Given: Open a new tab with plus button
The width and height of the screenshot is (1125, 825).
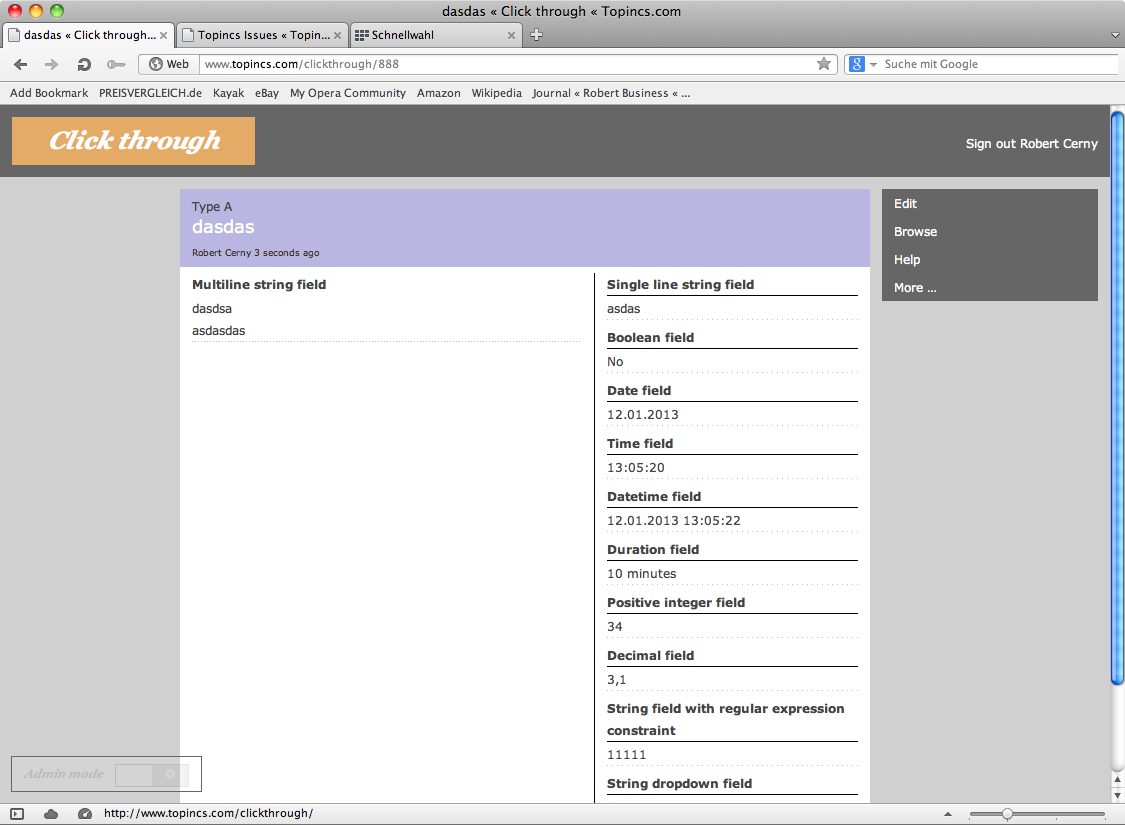Looking at the screenshot, I should point(537,35).
